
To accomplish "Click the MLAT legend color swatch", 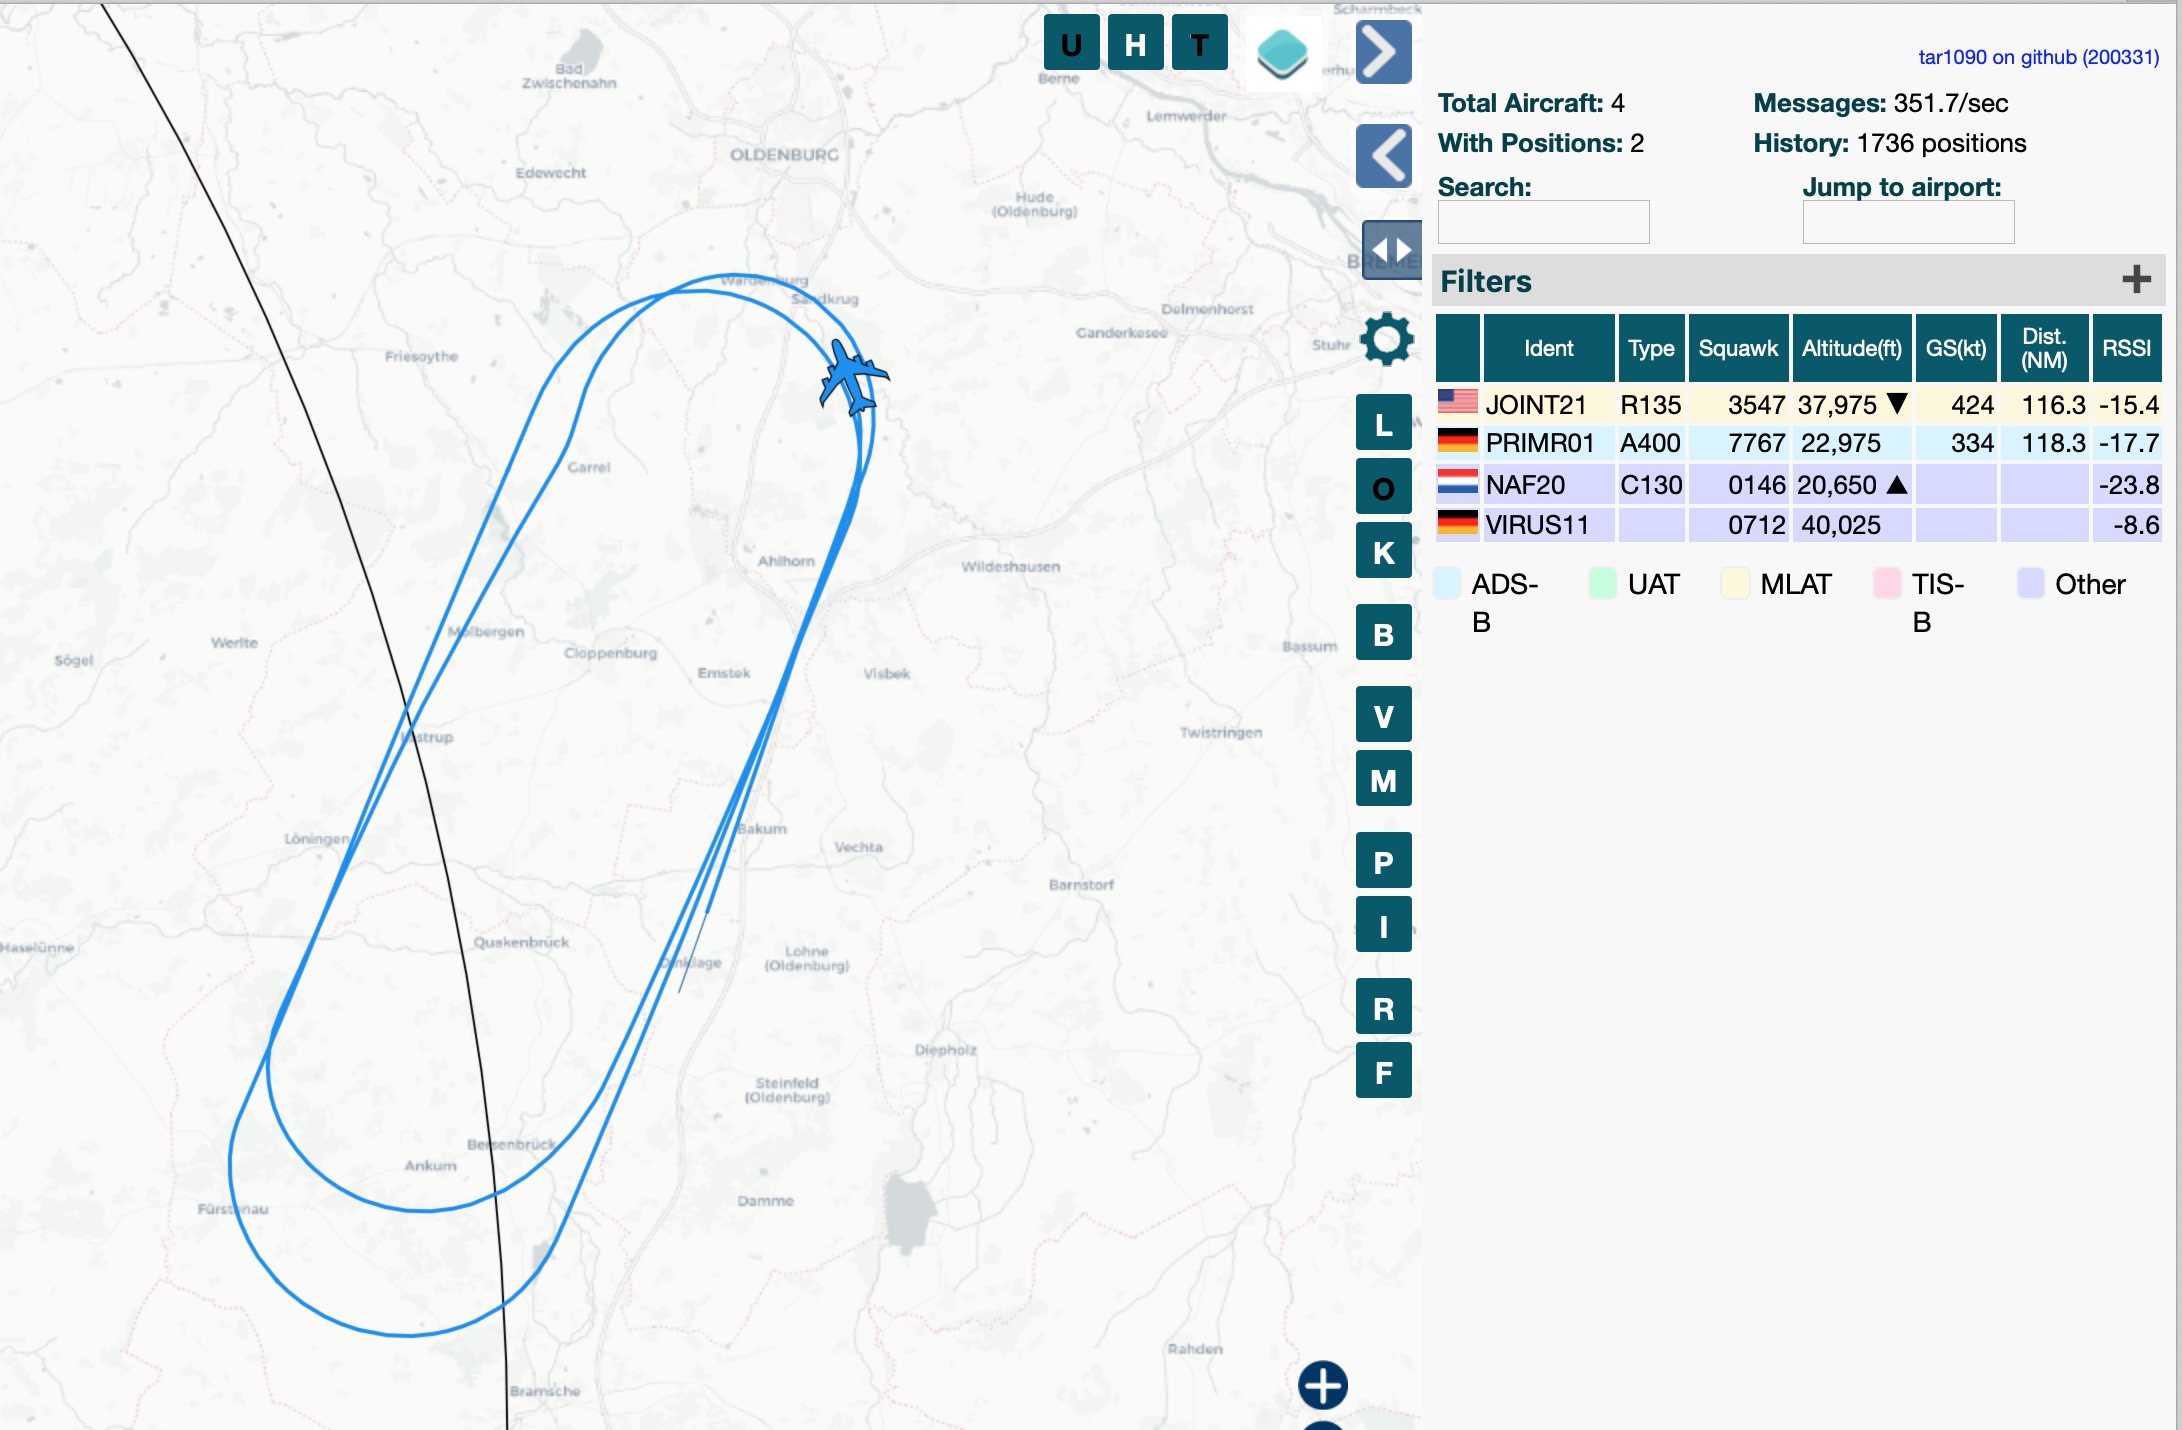I will [x=1735, y=584].
